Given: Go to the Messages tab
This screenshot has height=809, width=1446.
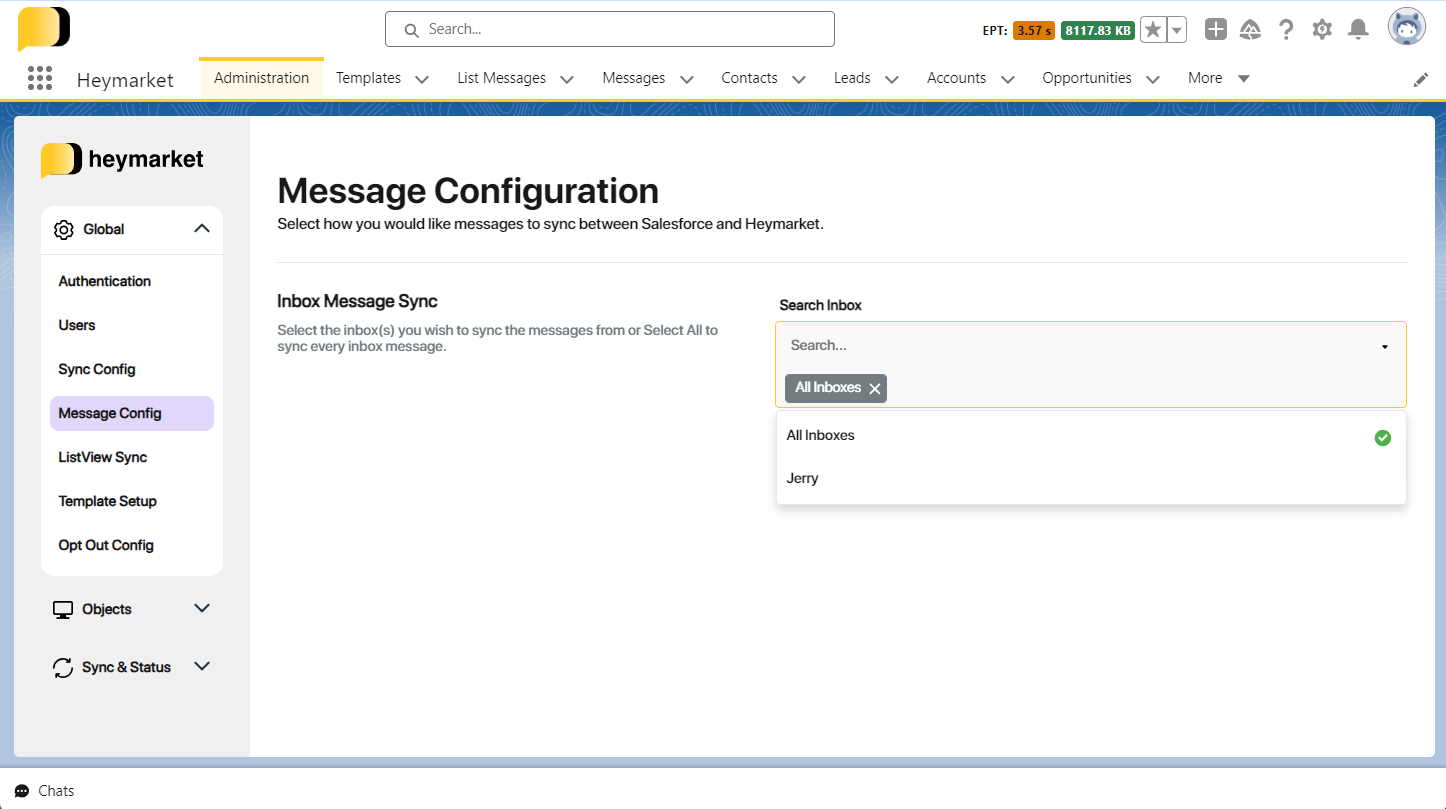Looking at the screenshot, I should (634, 78).
